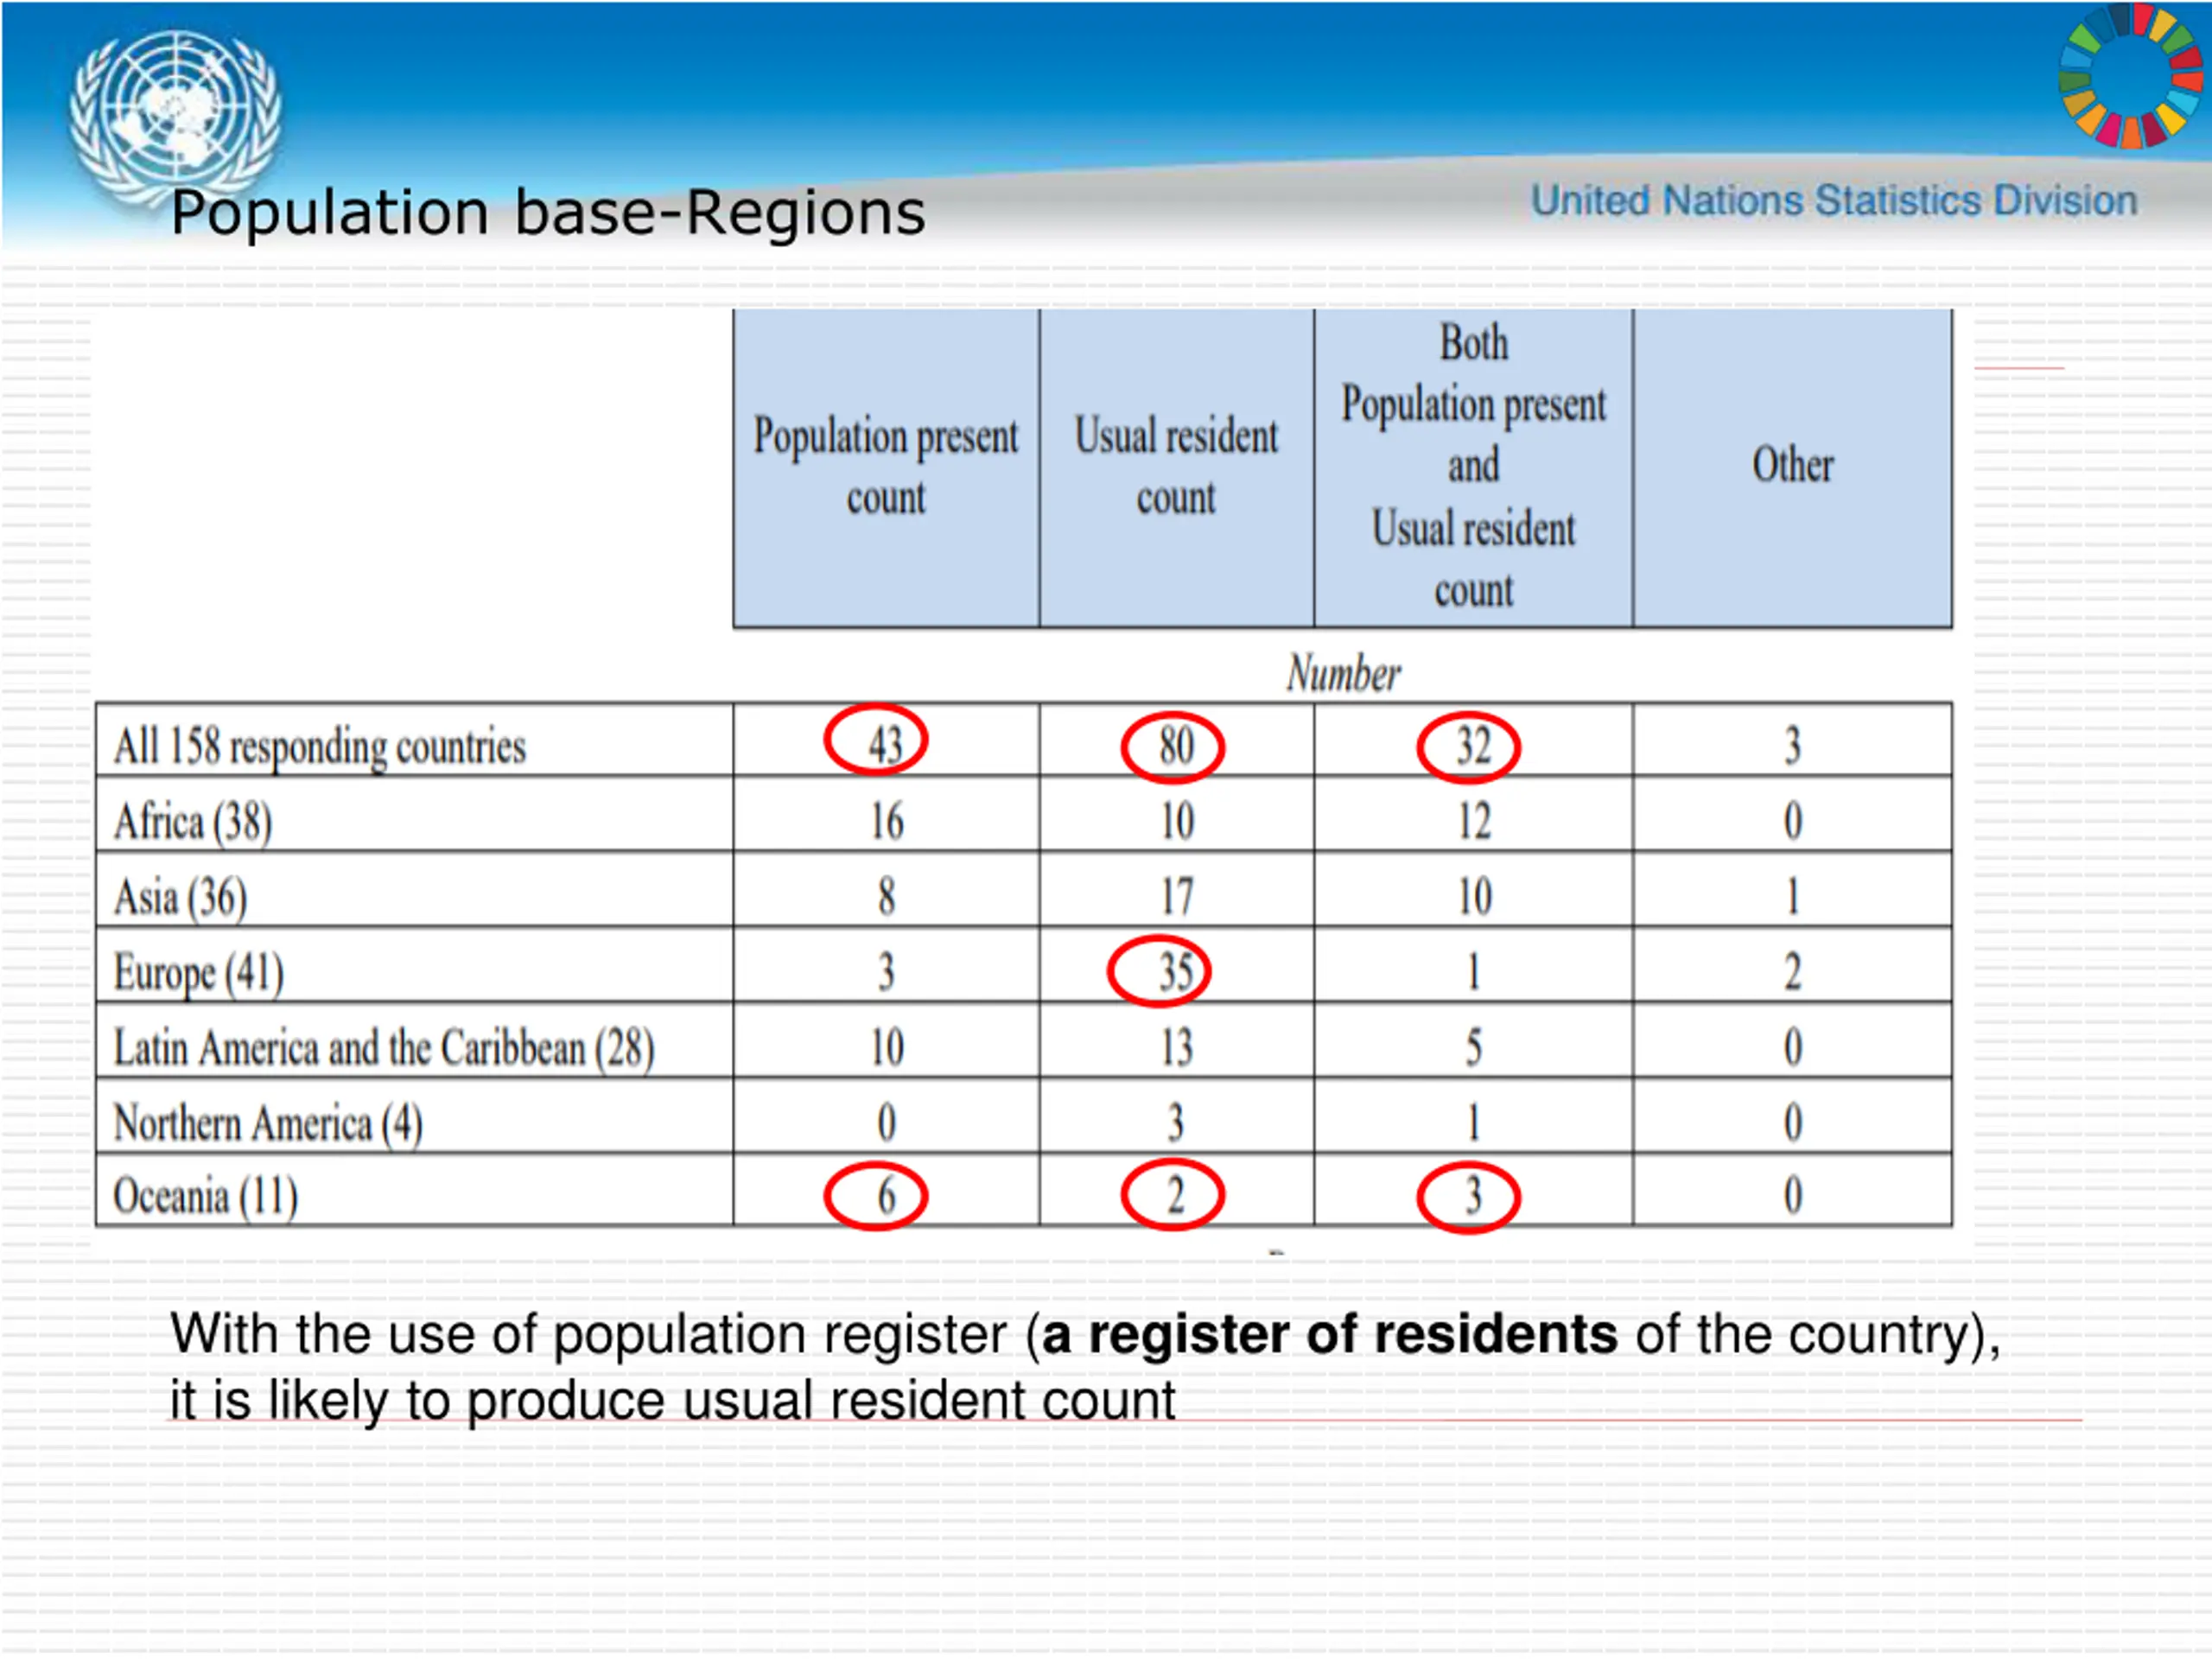Click Oceania's circled Usual resident value 2
2212x1659 pixels.
[1173, 1195]
